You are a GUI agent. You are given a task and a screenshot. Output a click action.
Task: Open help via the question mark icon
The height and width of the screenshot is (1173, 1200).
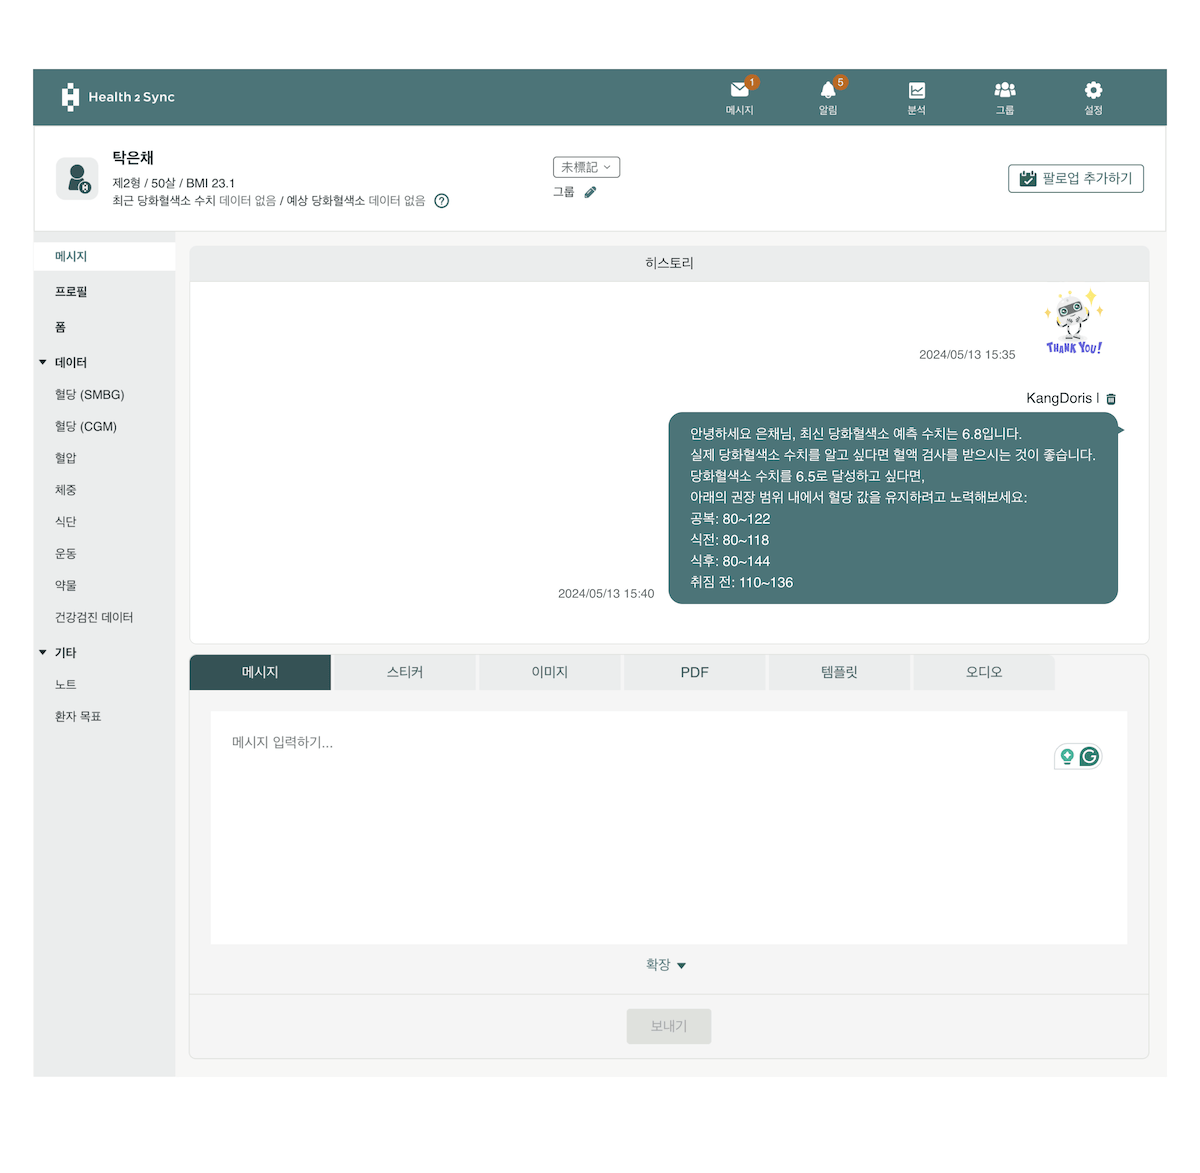[441, 200]
